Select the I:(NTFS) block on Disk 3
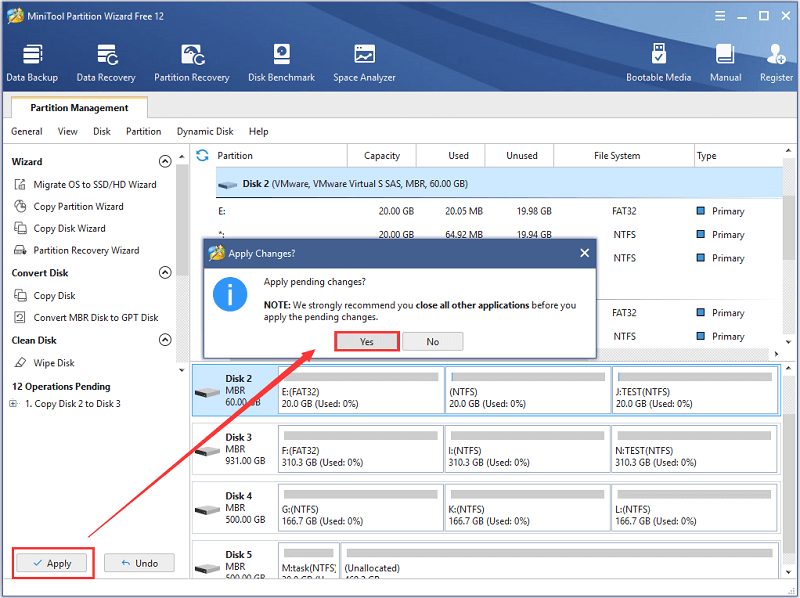The width and height of the screenshot is (800, 598). tap(528, 449)
